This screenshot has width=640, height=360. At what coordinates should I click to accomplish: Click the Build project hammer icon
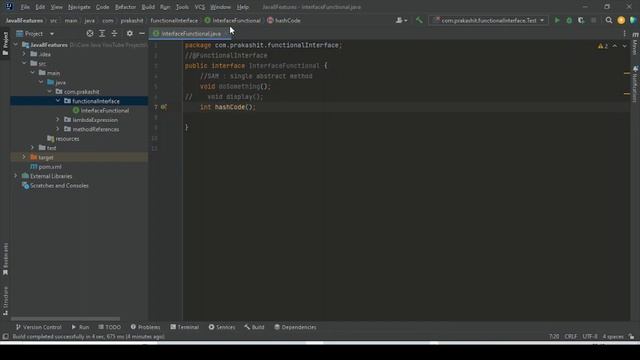(419, 20)
